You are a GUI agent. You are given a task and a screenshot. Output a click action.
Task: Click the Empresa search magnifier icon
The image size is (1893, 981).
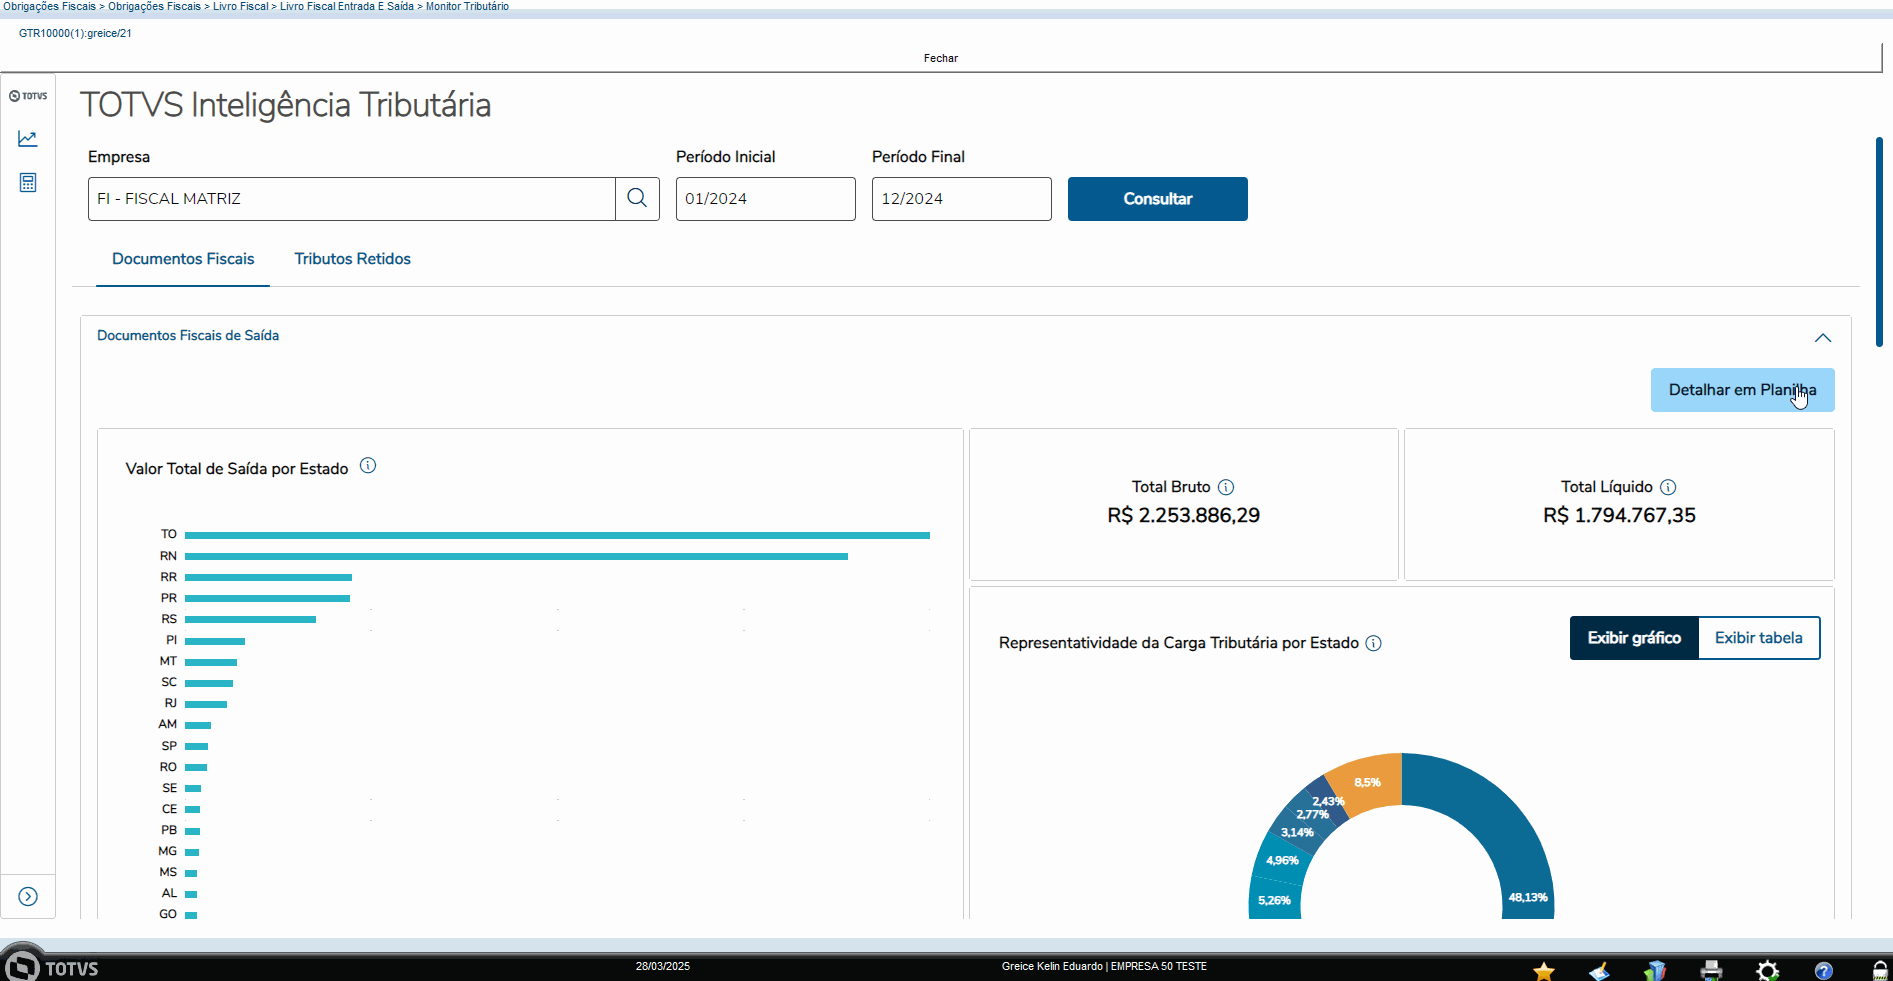pyautogui.click(x=637, y=198)
